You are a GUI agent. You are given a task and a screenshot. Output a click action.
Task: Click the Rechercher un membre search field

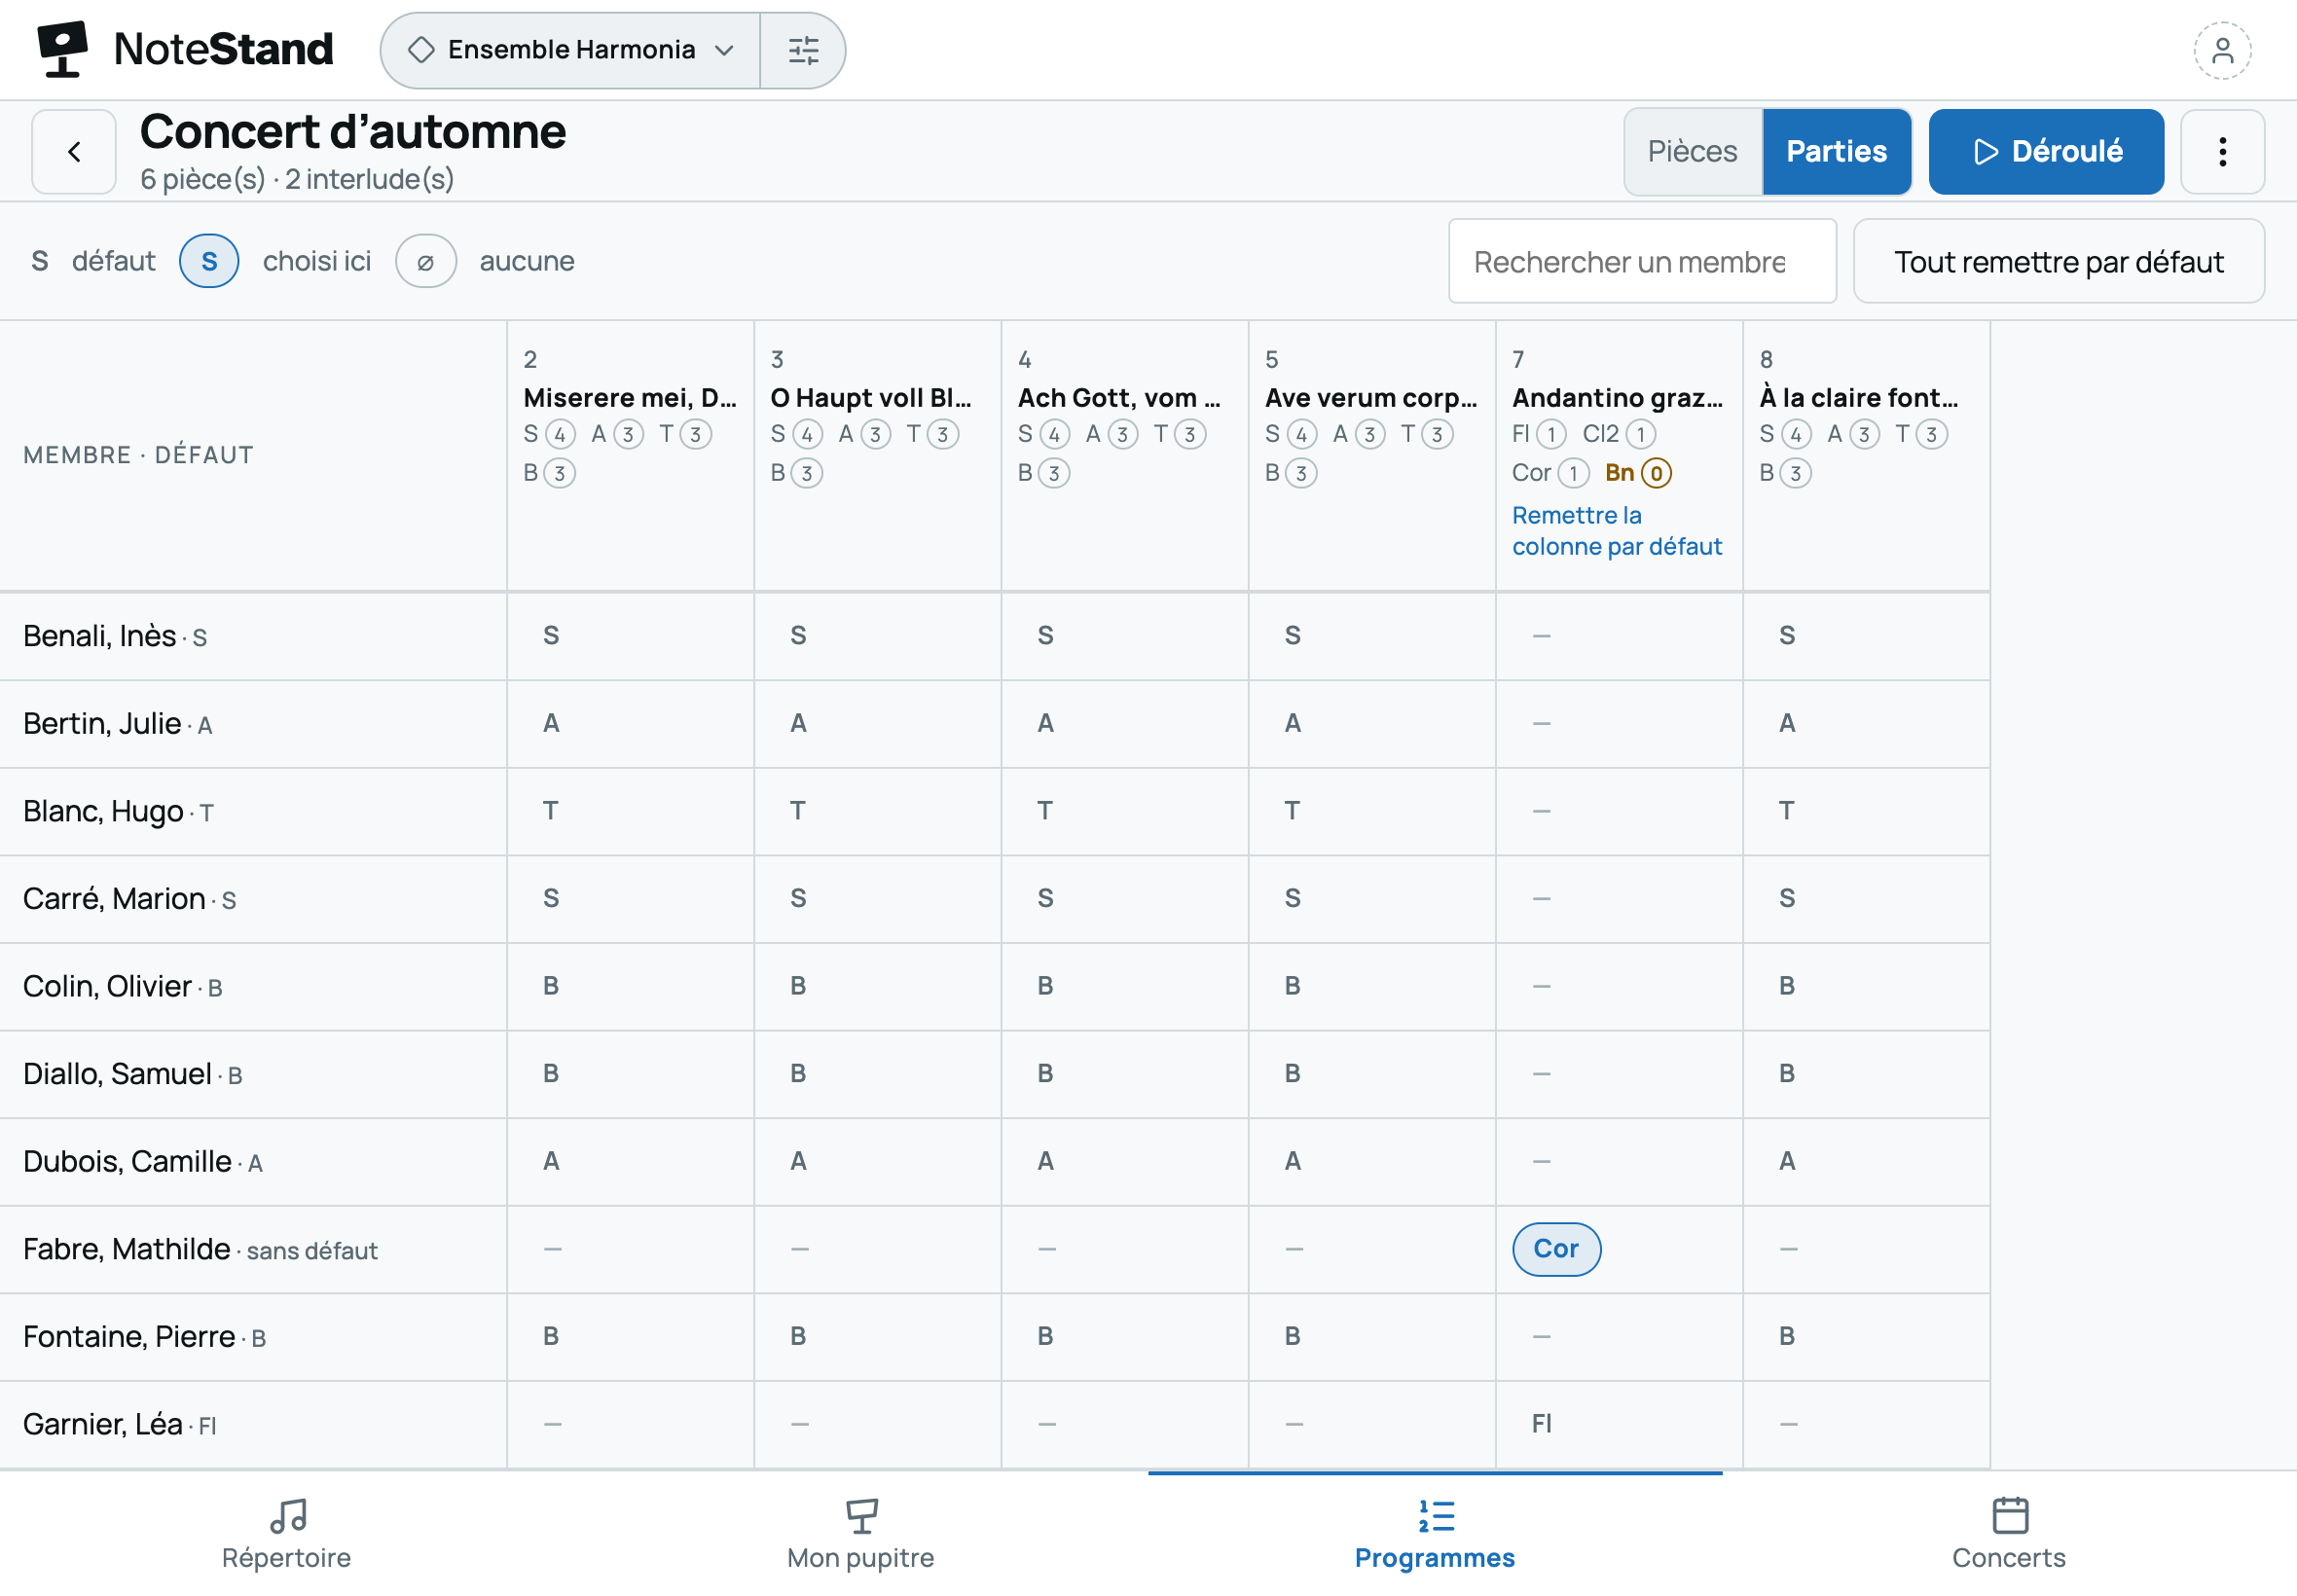pyautogui.click(x=1642, y=262)
